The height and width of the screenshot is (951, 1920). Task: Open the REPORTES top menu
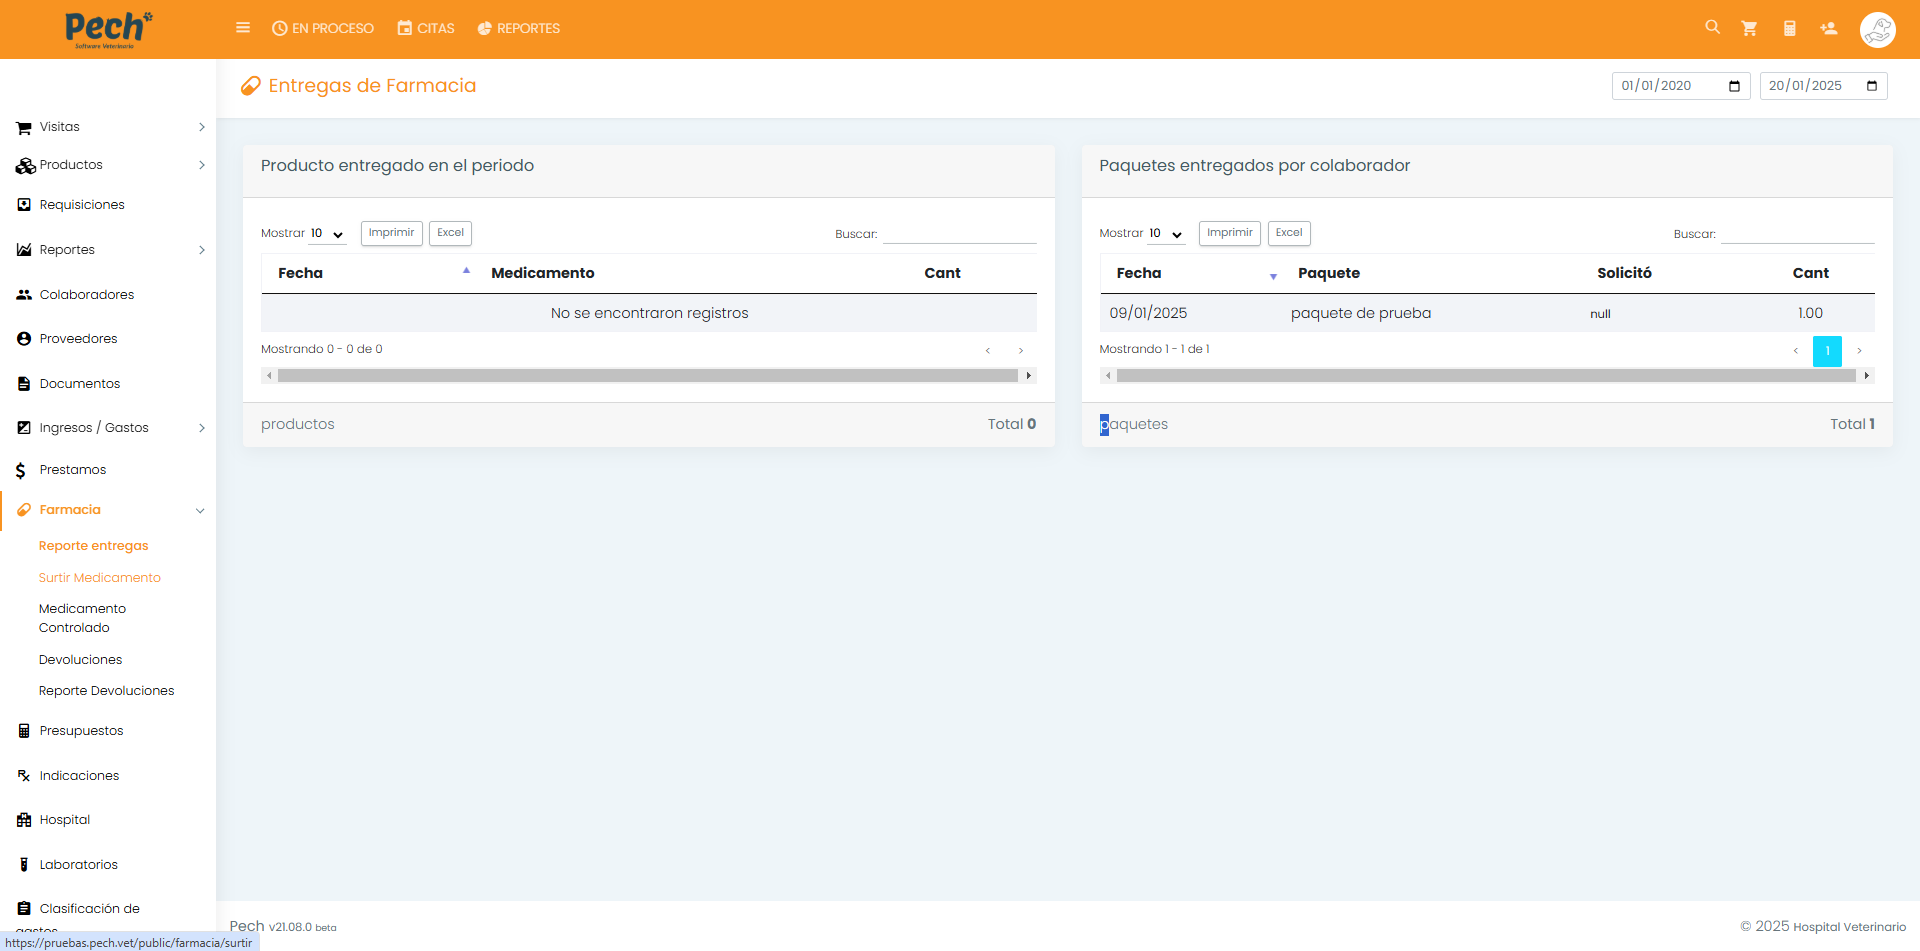pos(519,28)
